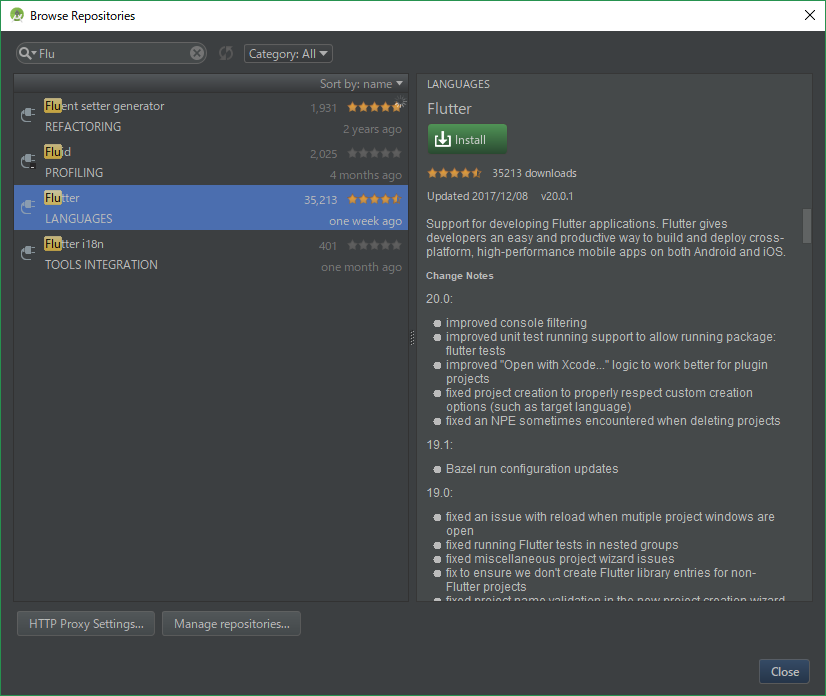Open the Category: All dropdown
The height and width of the screenshot is (696, 826).
288,54
